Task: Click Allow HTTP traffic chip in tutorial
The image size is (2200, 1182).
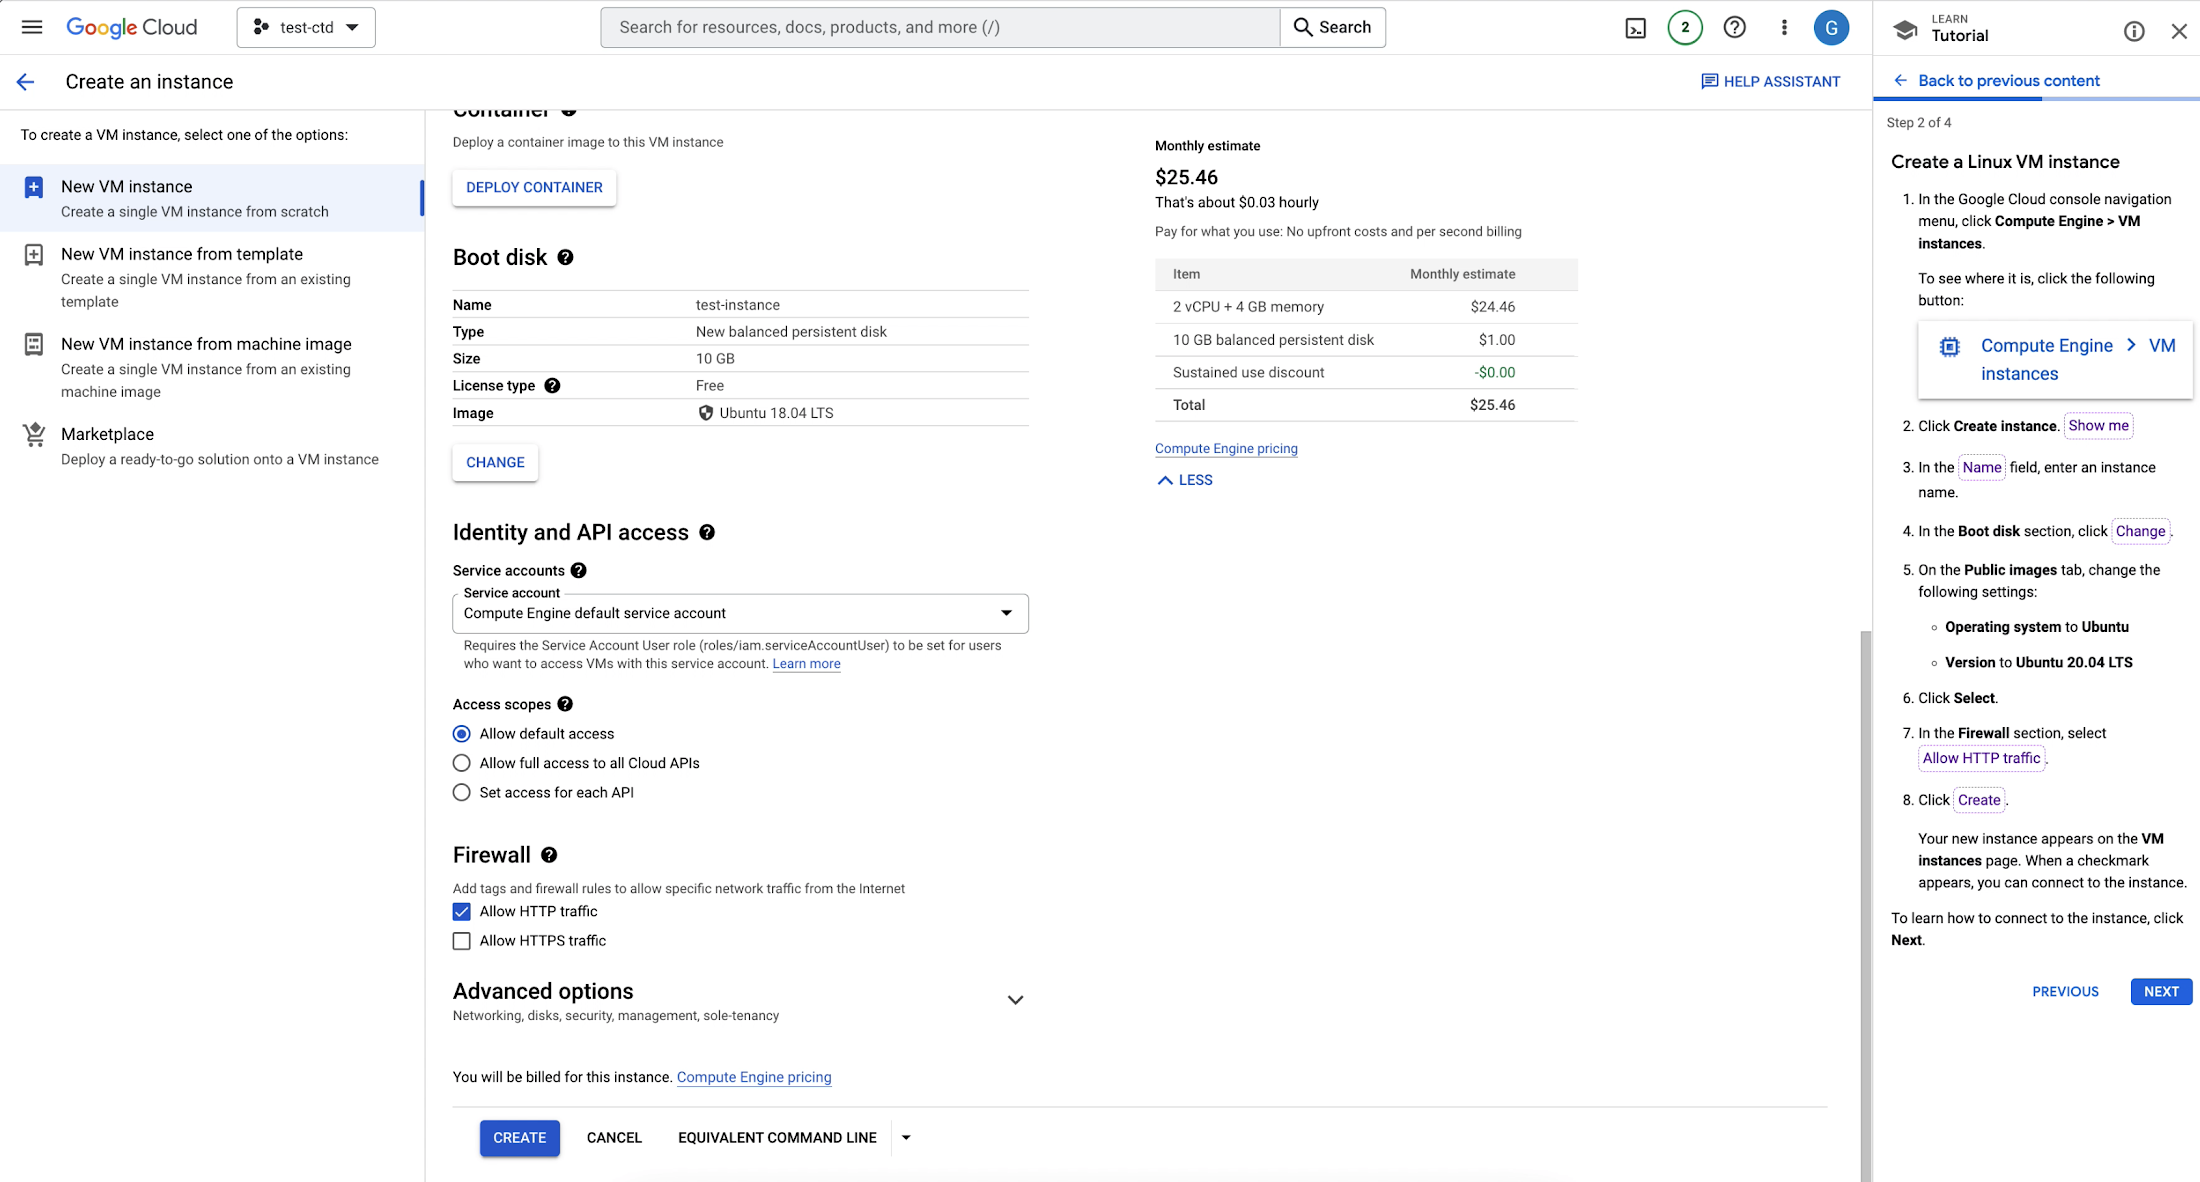Action: (1981, 758)
